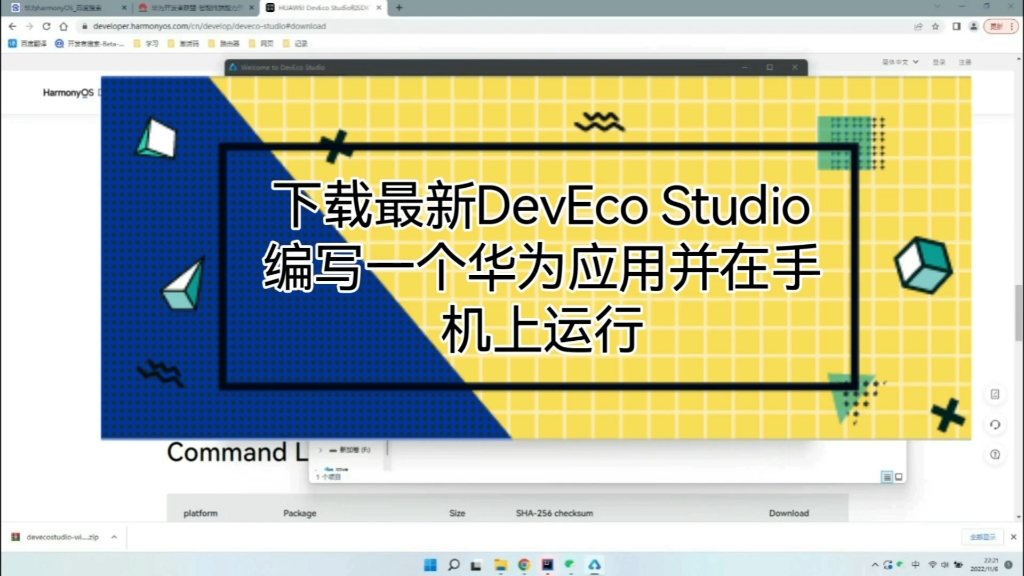The image size is (1024, 576).
Task: Click the HarmonyOS site logo
Action: click(68, 93)
